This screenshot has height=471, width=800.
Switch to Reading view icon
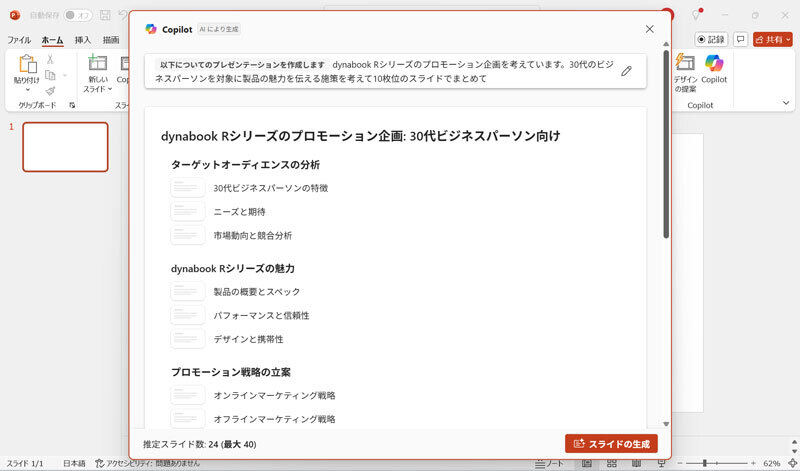(636, 463)
